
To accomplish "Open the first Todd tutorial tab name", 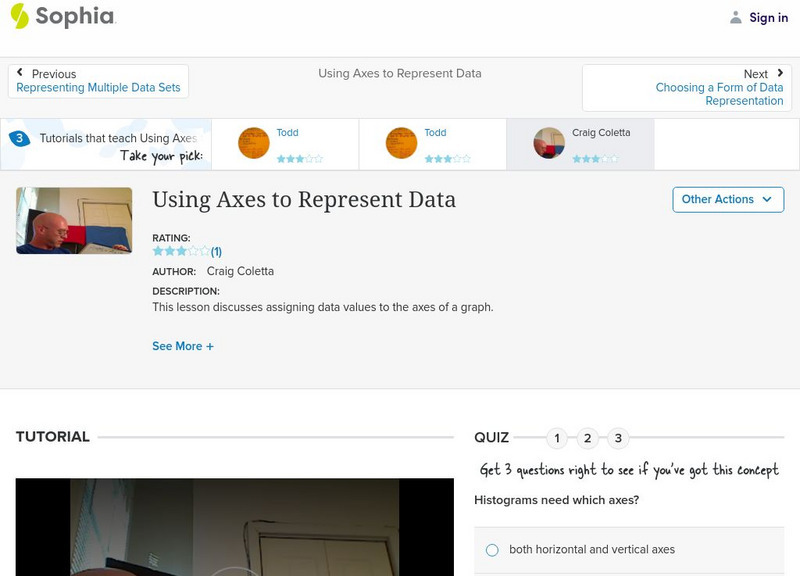I will 287,133.
